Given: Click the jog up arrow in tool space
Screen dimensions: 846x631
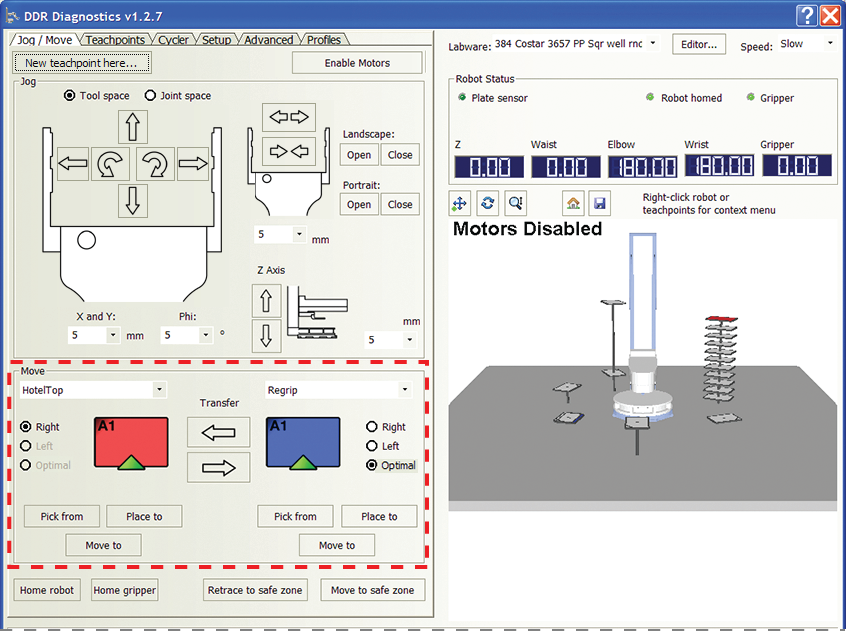Looking at the screenshot, I should 133,127.
